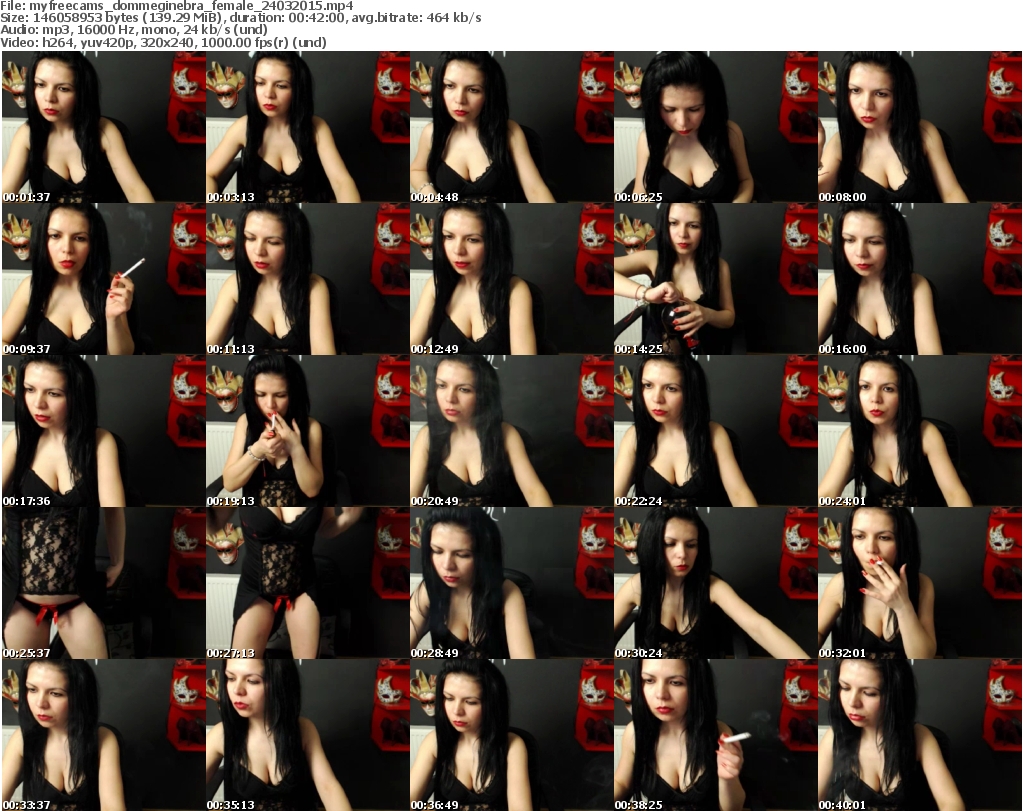This screenshot has height=811, width=1024.
Task: Open the frame stamped 00:08:00
Action: pyautogui.click(x=920, y=127)
